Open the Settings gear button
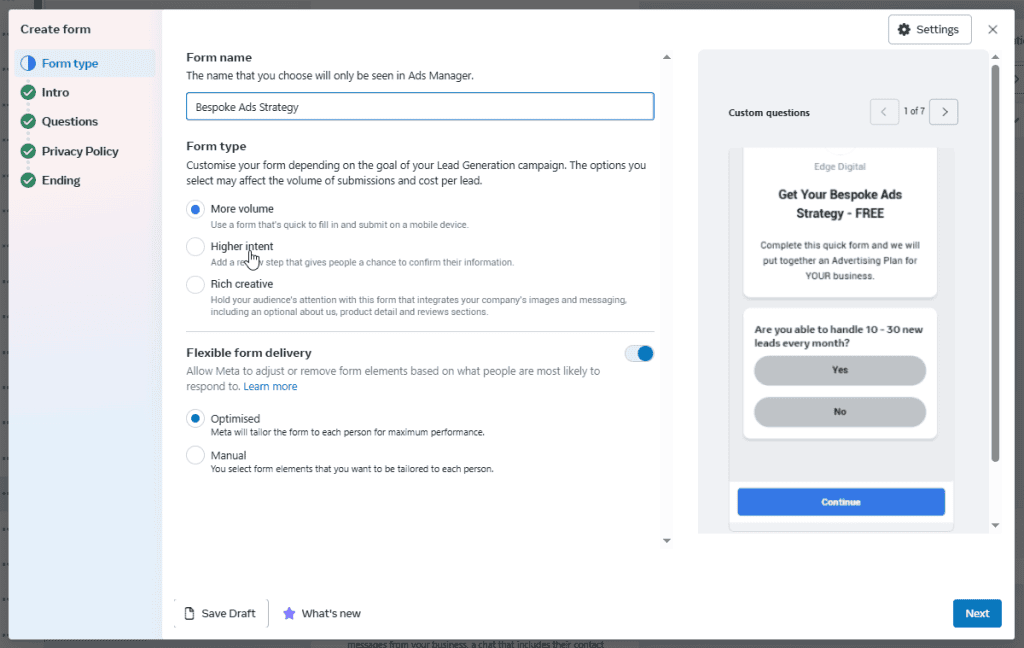The height and width of the screenshot is (648, 1024). [929, 29]
